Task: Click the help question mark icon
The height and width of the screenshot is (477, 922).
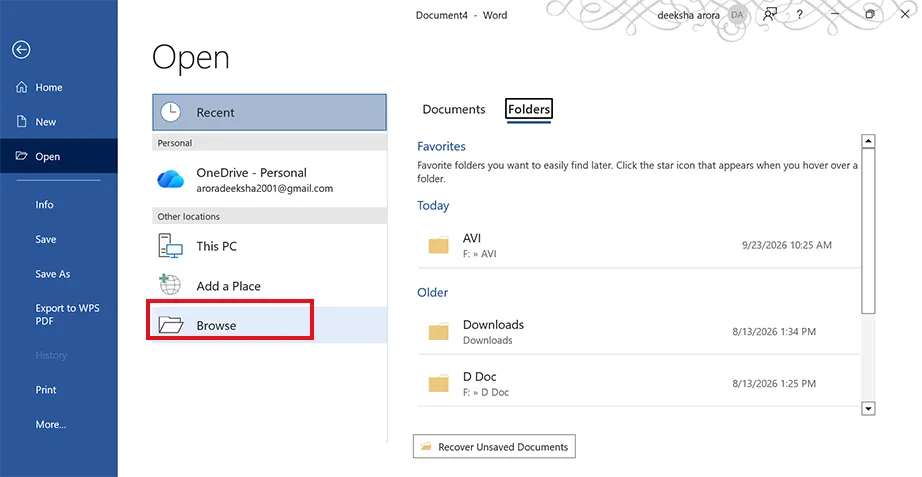Action: (800, 15)
